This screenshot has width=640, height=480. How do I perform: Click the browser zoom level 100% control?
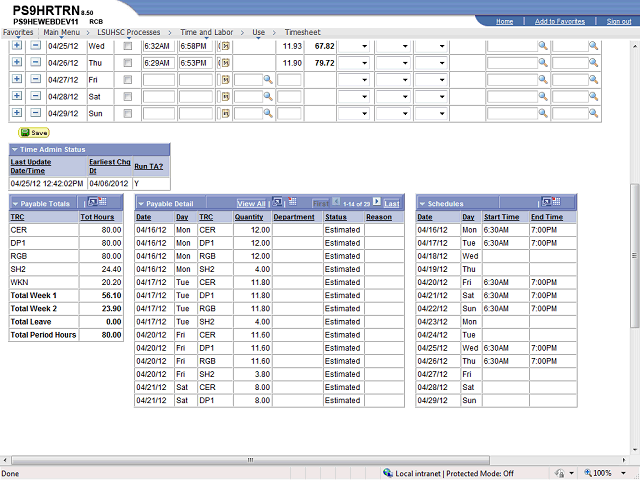604,473
